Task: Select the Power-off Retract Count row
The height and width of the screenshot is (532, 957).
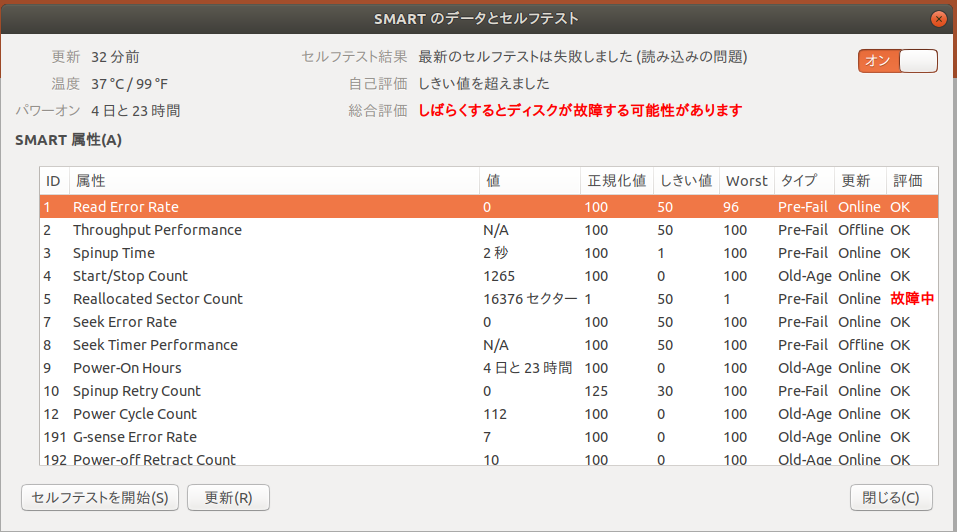Action: (489, 458)
